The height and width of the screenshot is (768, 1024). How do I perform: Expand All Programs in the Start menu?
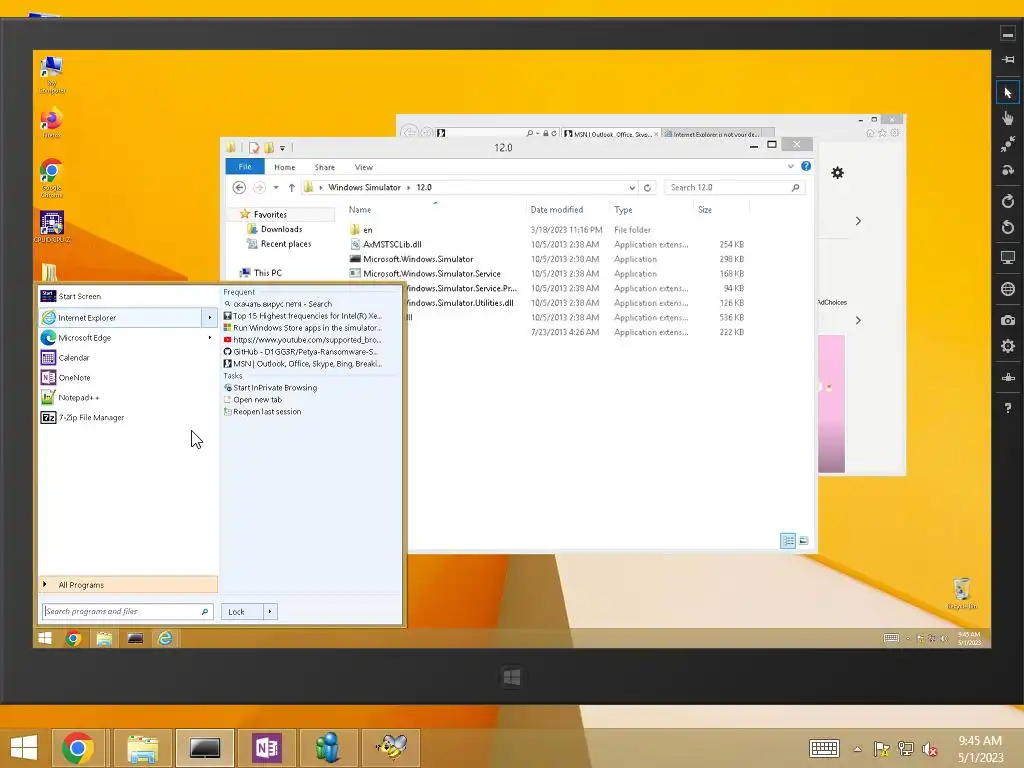click(x=128, y=584)
